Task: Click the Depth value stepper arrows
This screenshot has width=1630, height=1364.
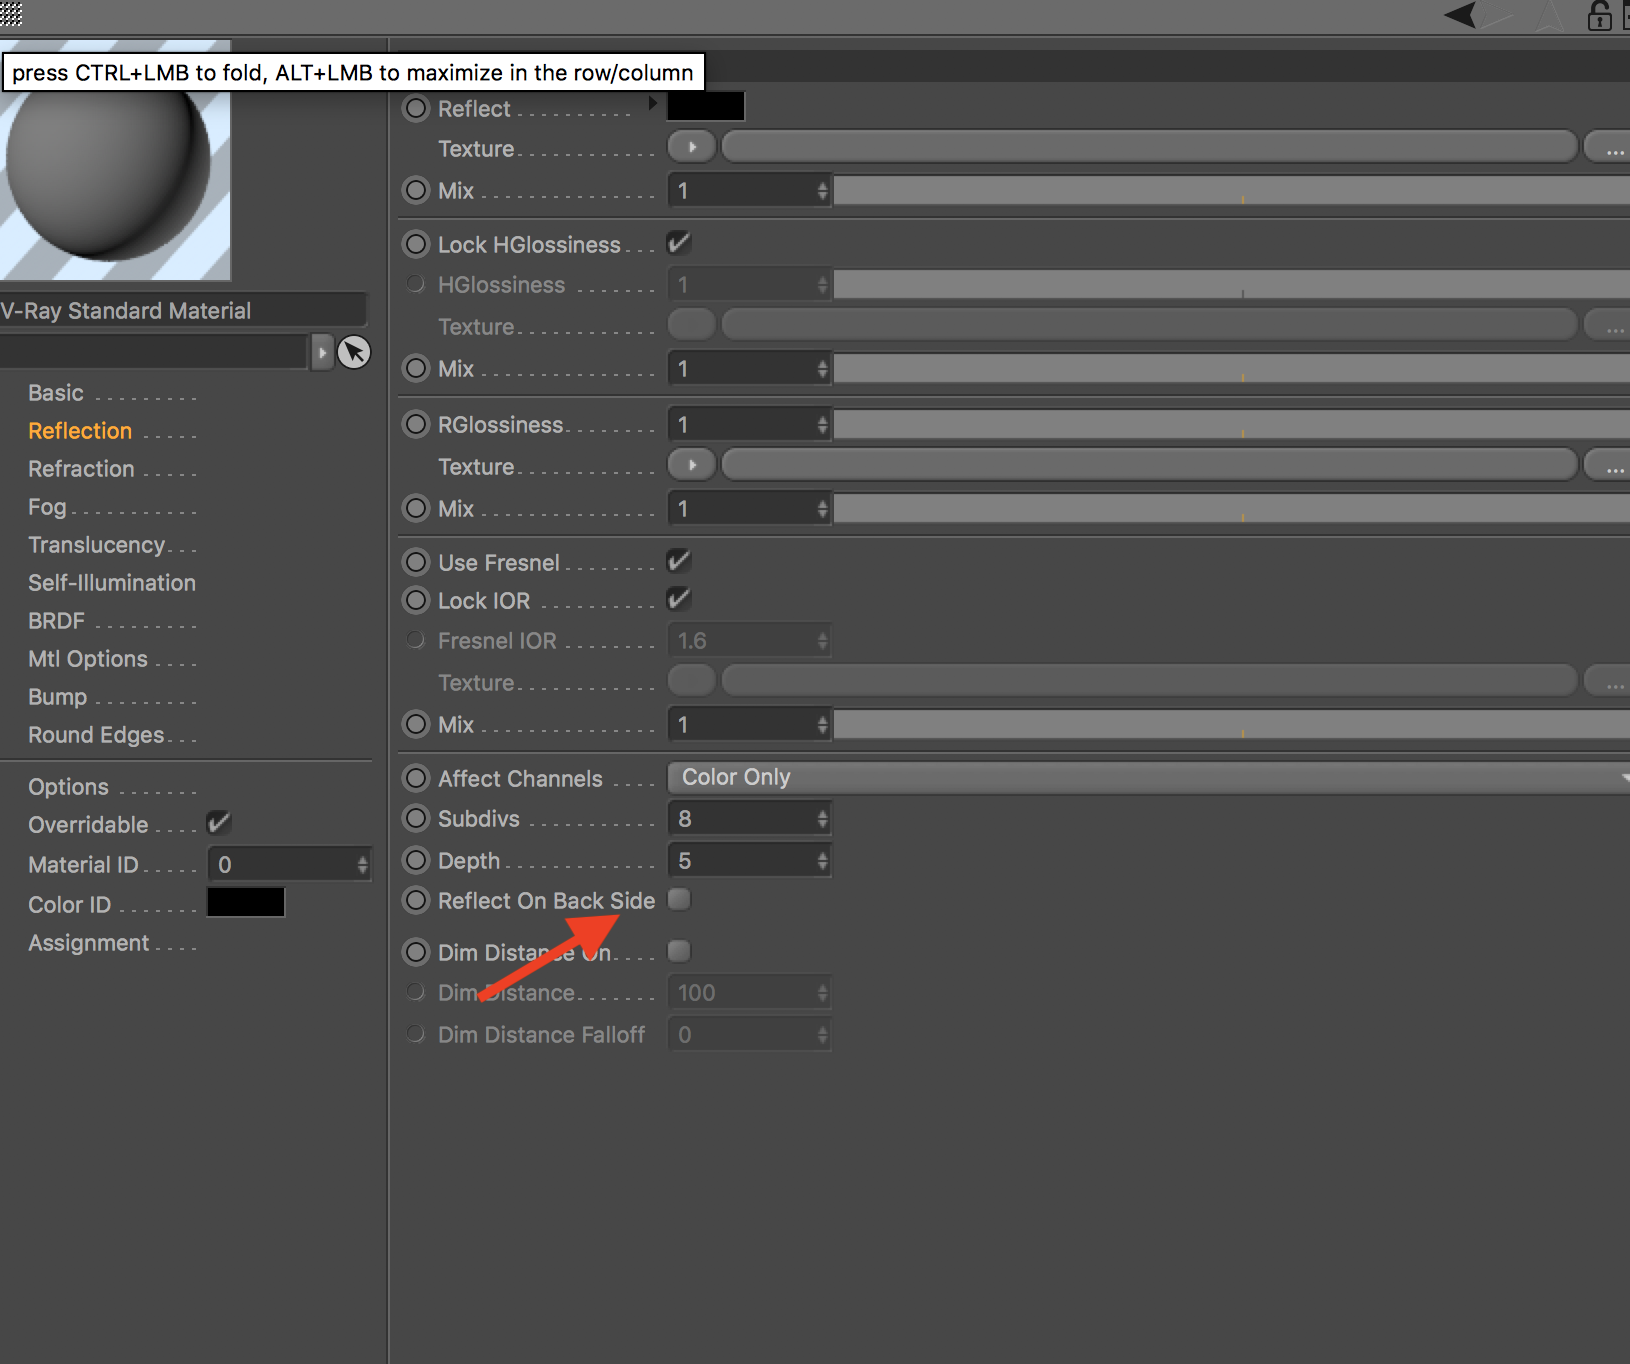Action: (822, 861)
